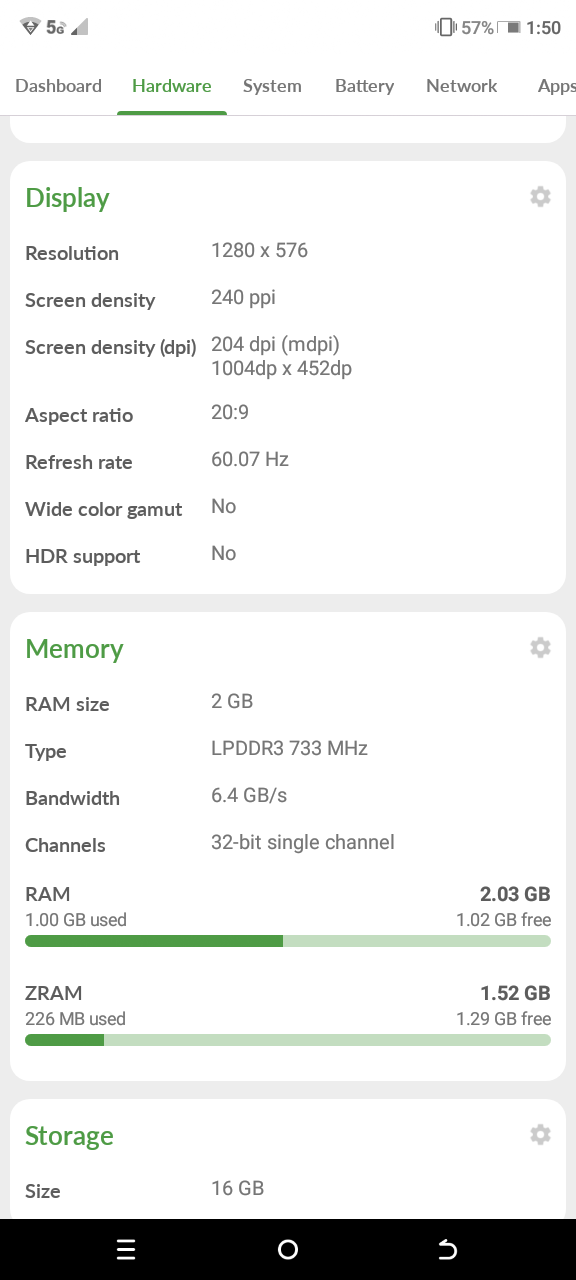Open the Network tab
This screenshot has width=576, height=1280.
click(462, 86)
